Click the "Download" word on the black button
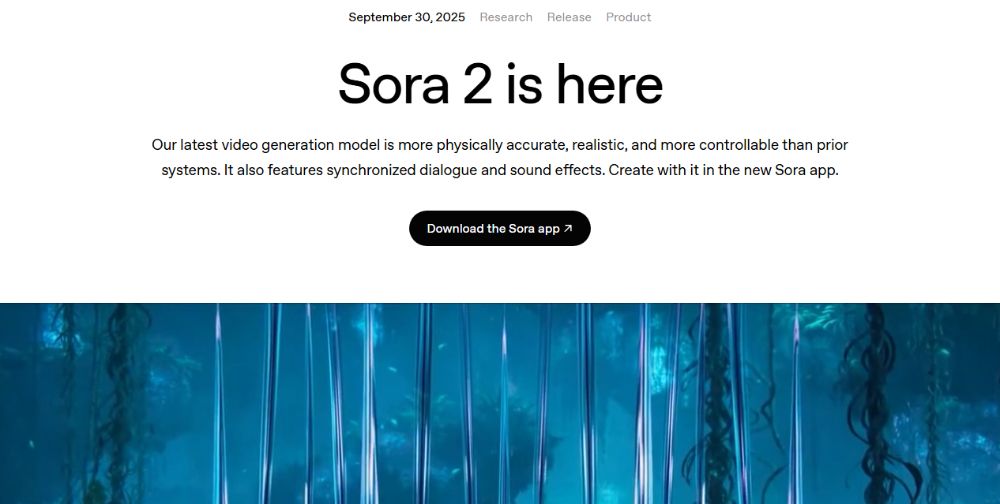Viewport: 1000px width, 504px height. 454,228
